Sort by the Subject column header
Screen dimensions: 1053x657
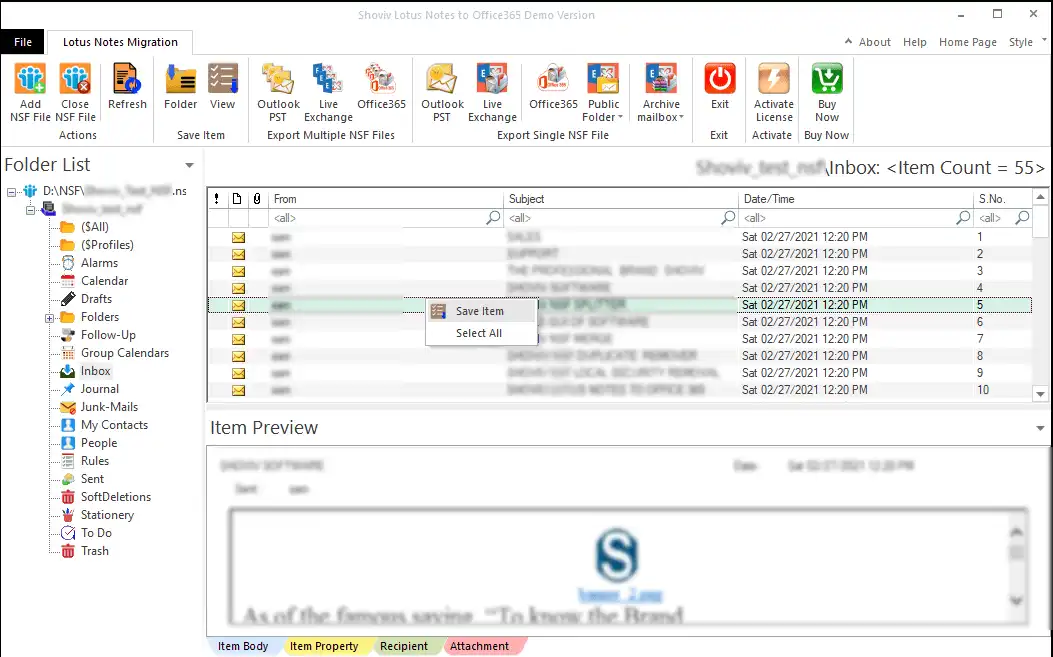pos(621,199)
